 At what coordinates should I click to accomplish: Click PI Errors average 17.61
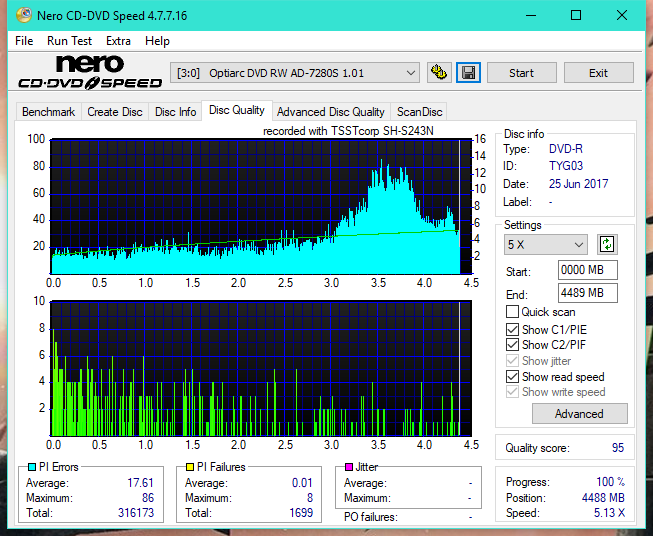pyautogui.click(x=140, y=483)
